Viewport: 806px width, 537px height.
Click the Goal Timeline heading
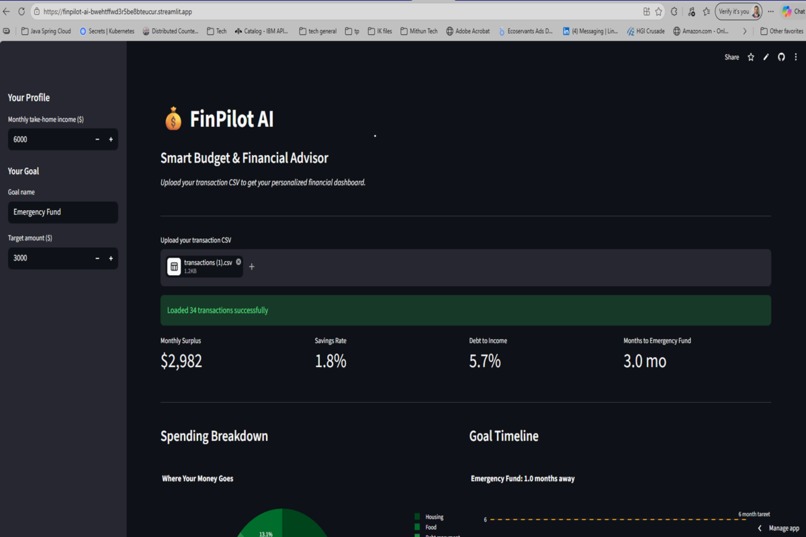[x=504, y=436]
